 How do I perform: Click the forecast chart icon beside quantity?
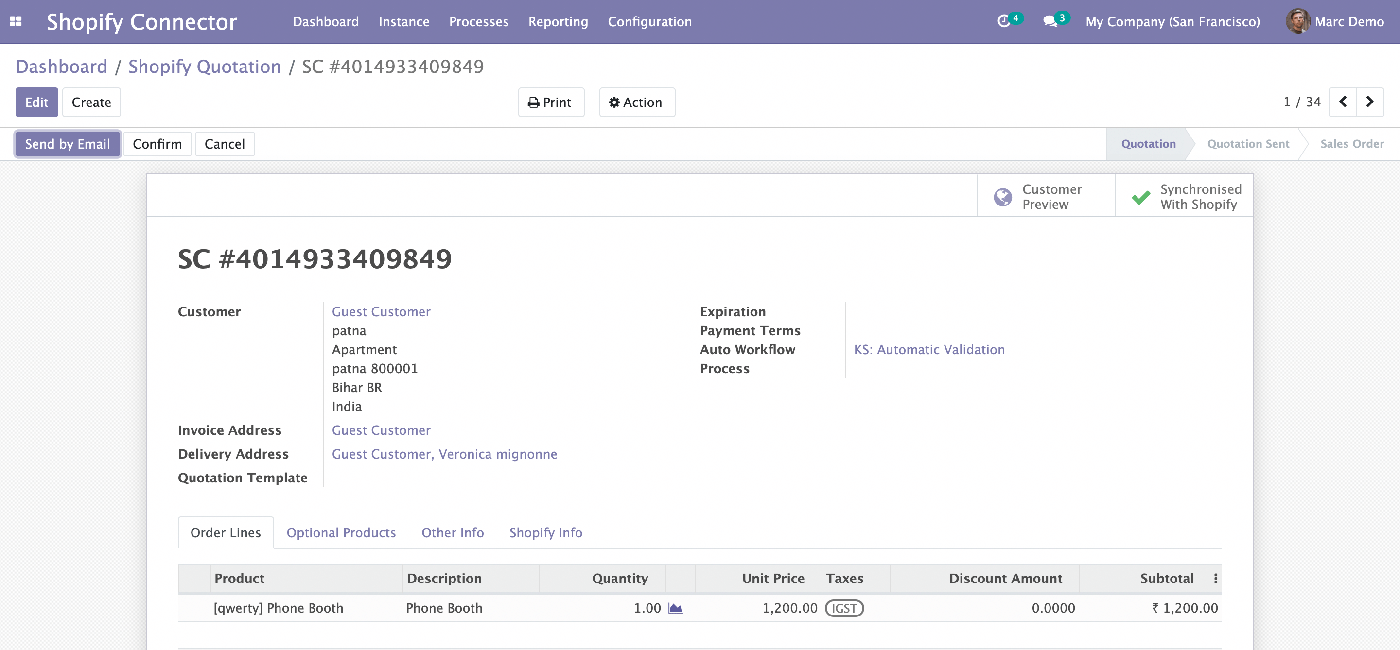click(x=675, y=608)
